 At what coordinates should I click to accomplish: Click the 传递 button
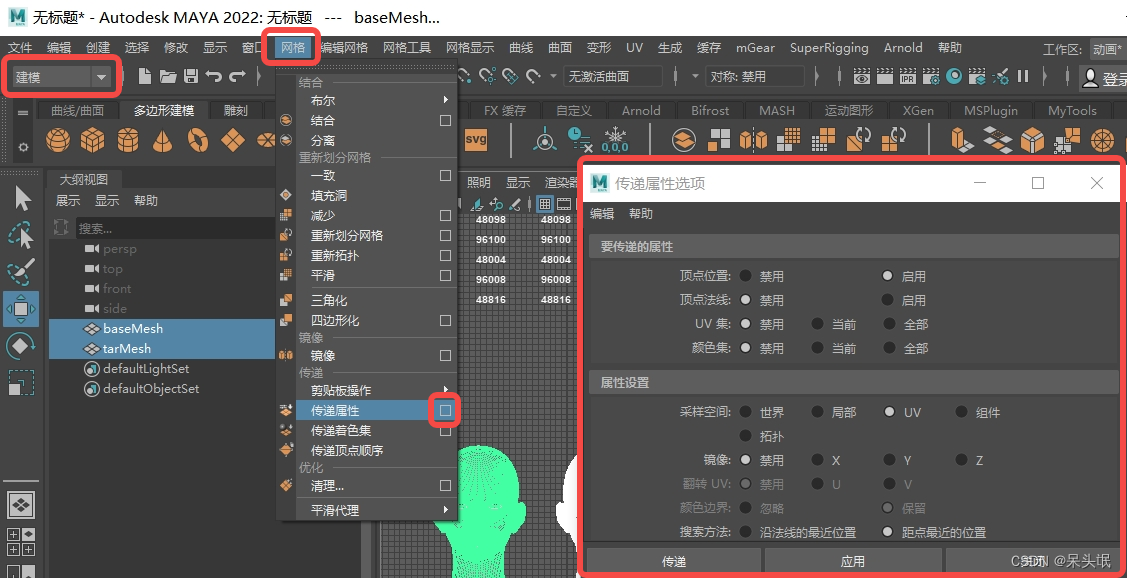pos(673,561)
